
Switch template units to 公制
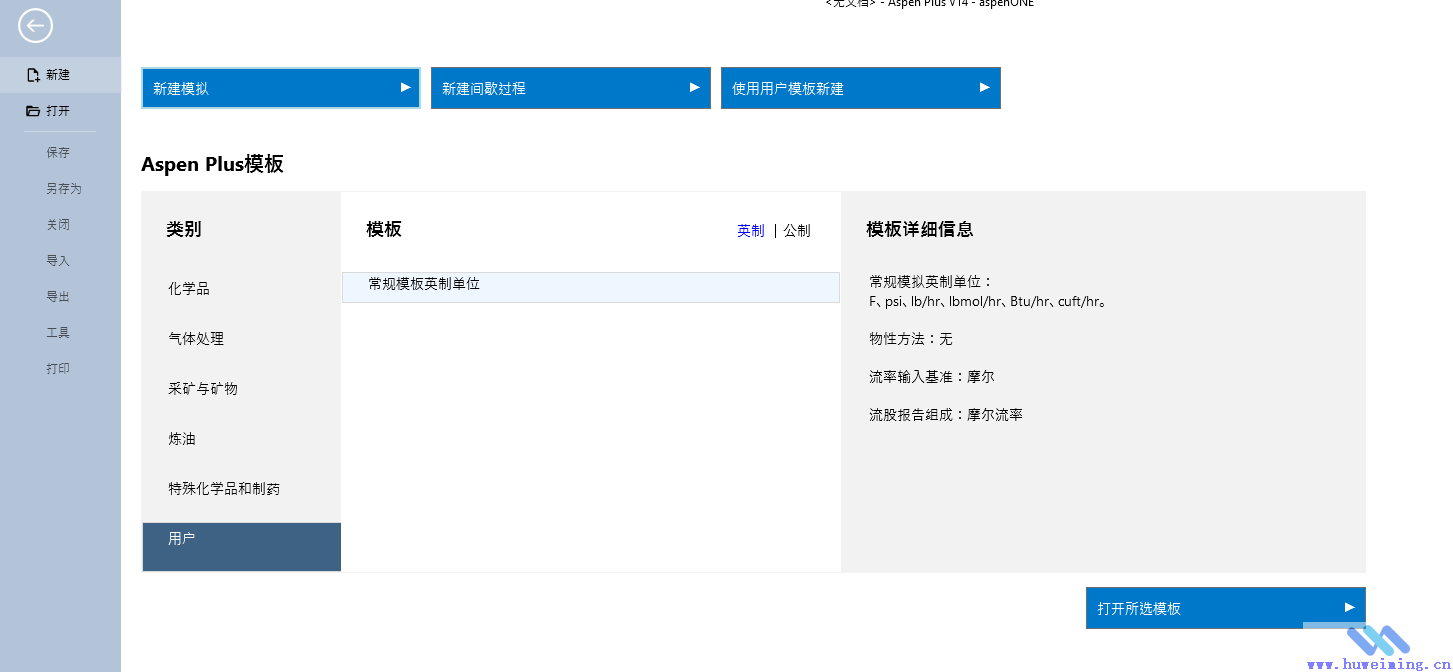coord(797,231)
